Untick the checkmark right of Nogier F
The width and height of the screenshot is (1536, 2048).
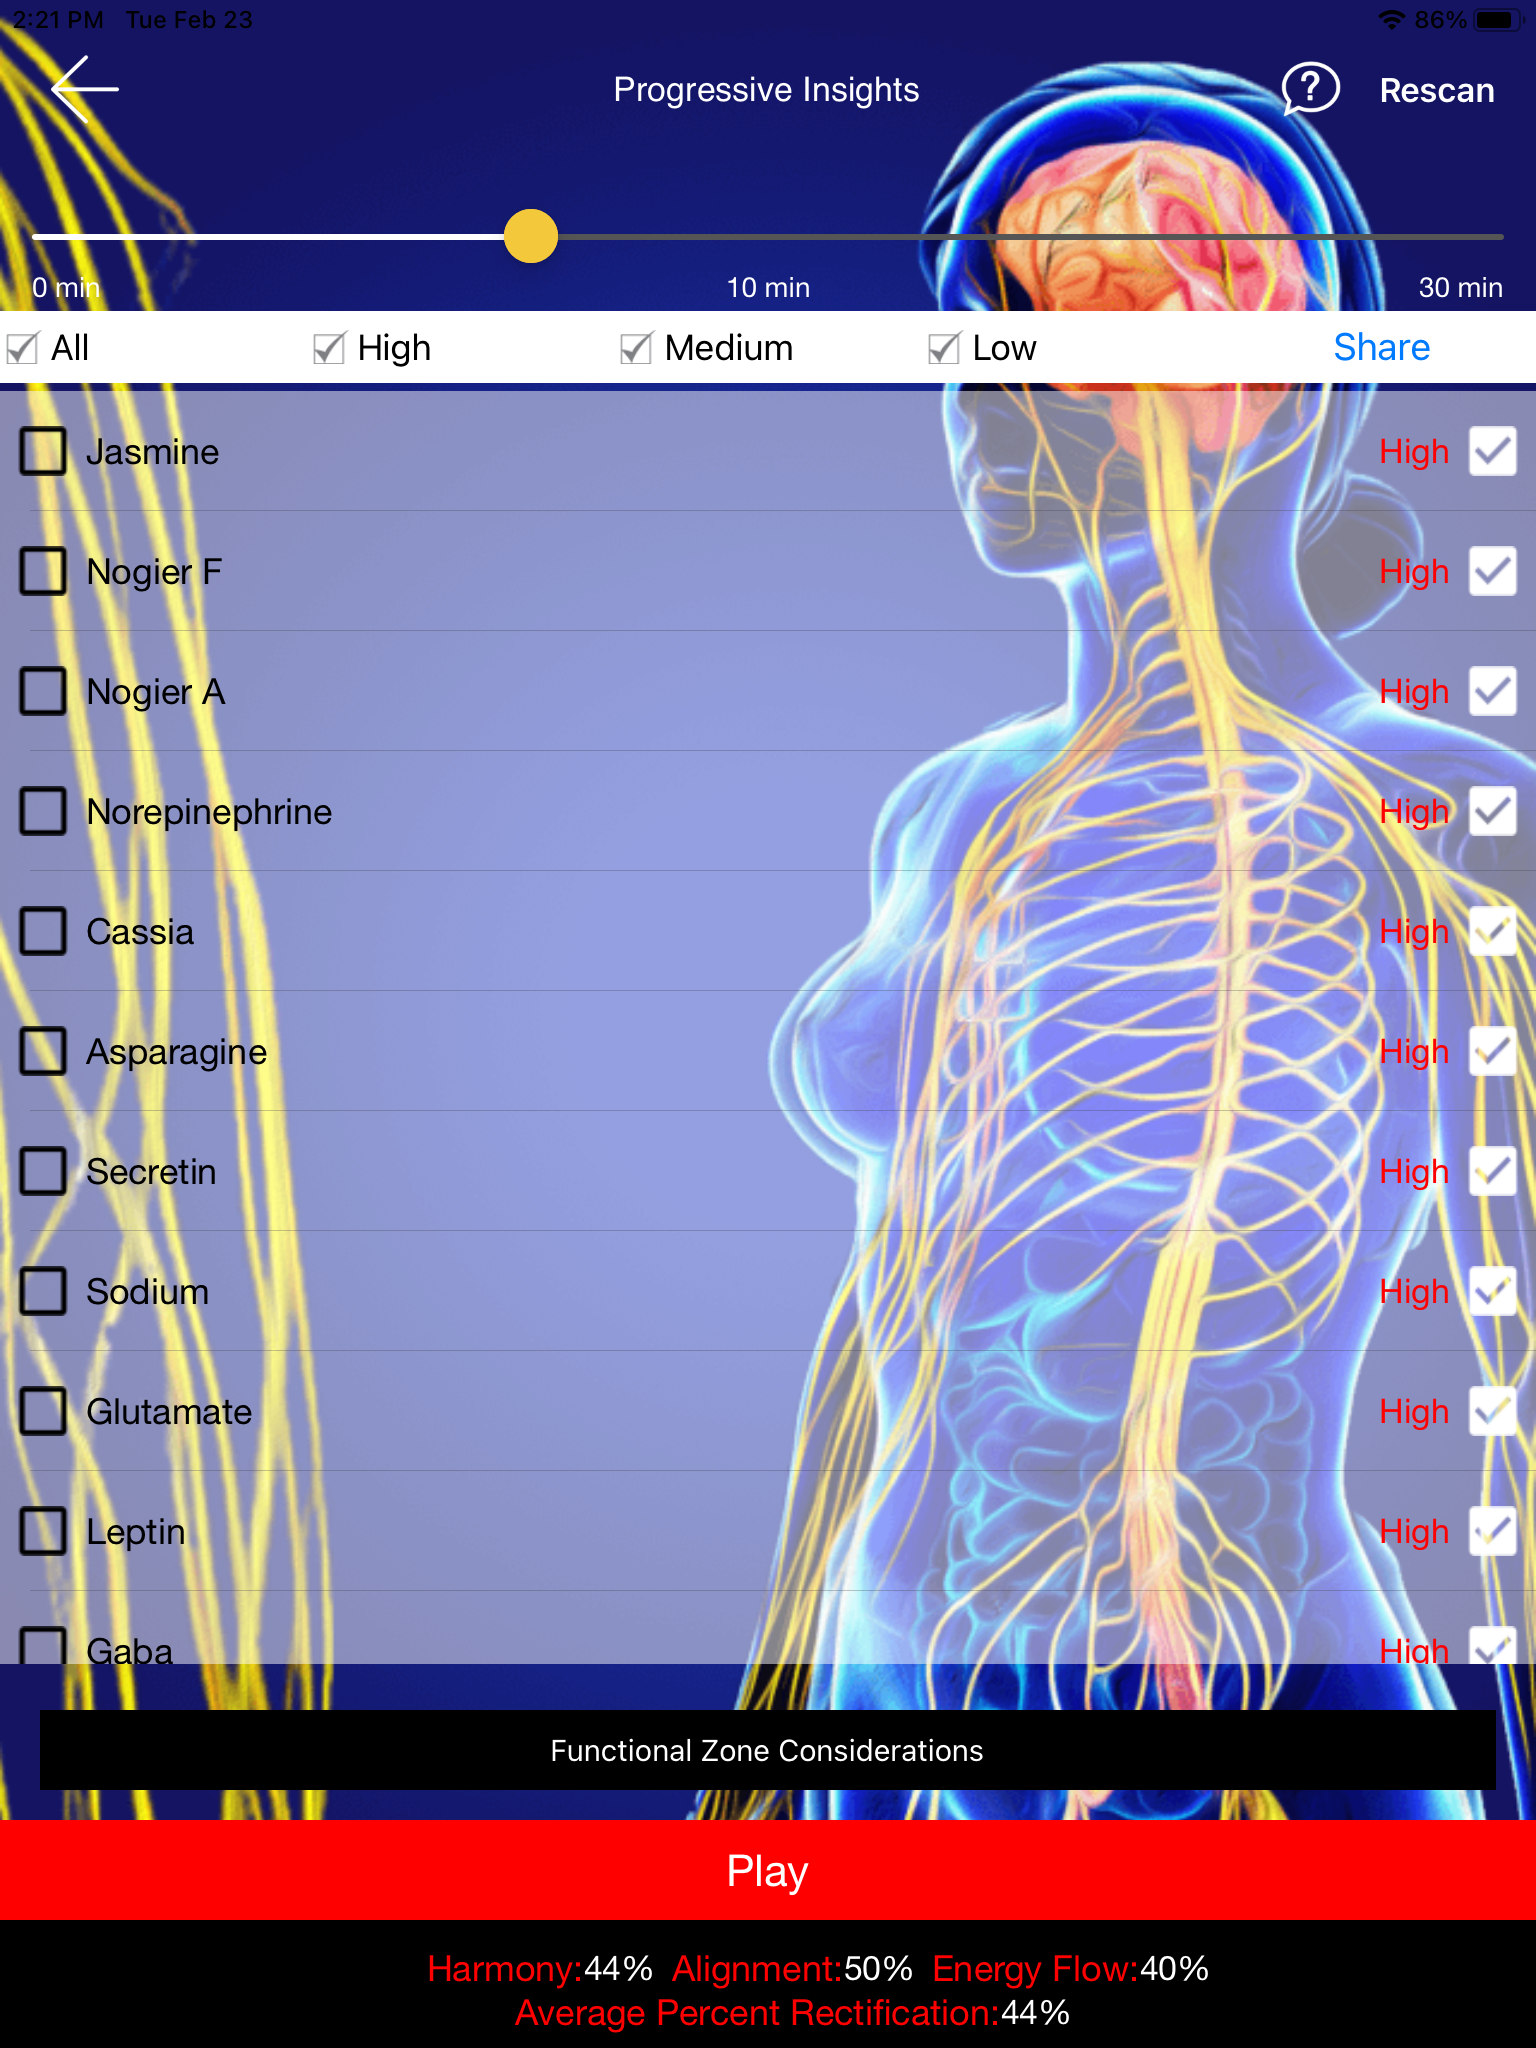pyautogui.click(x=1492, y=571)
